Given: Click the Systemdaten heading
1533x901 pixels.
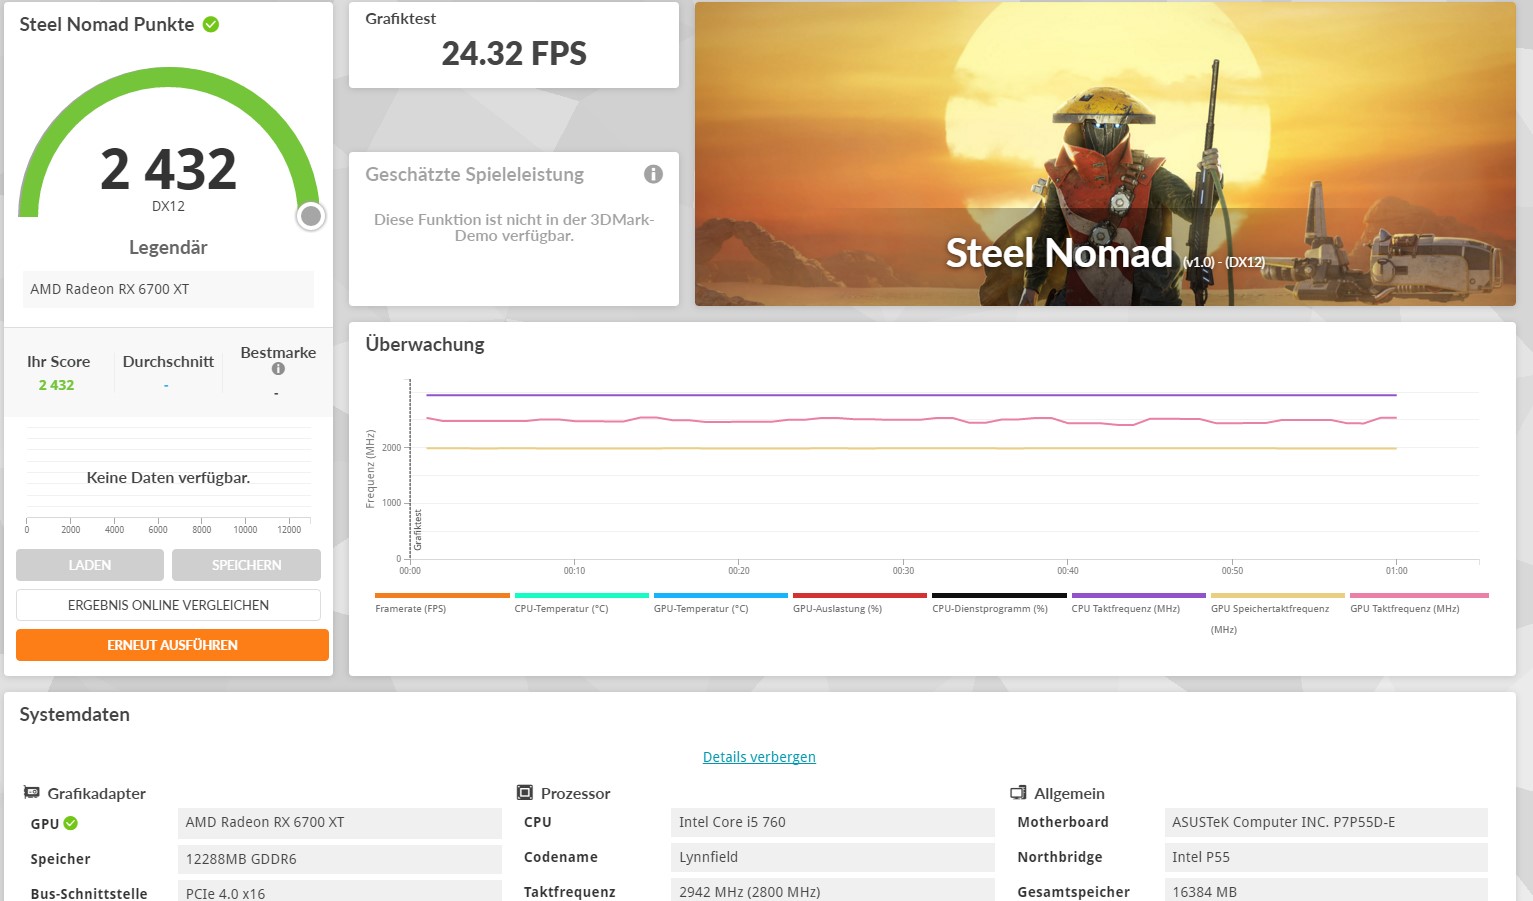Looking at the screenshot, I should (x=75, y=714).
